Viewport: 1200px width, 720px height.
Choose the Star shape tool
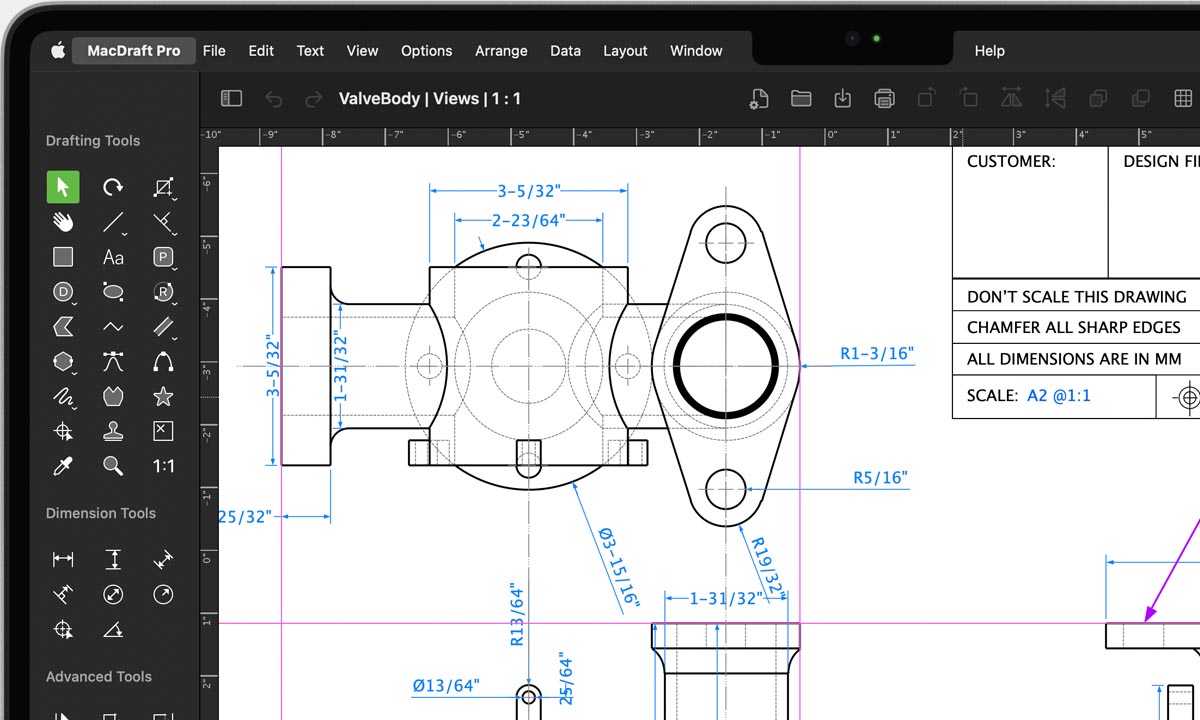click(163, 397)
